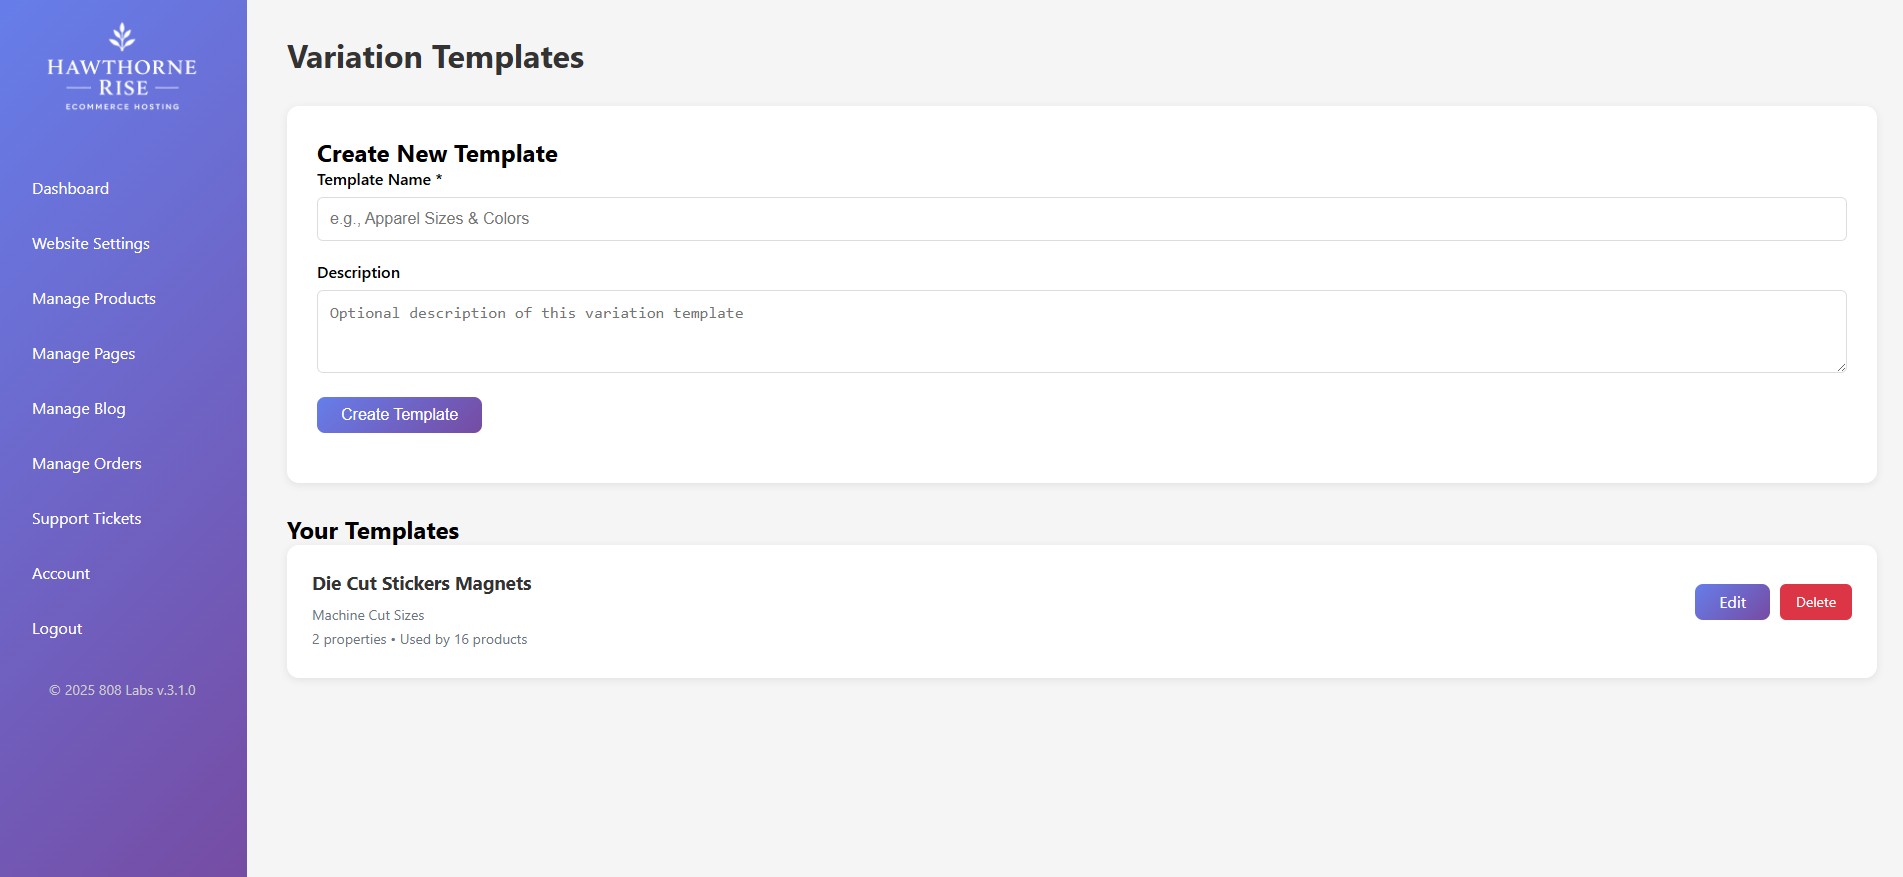The height and width of the screenshot is (877, 1903).
Task: Open Manage Blog section
Action: [78, 408]
